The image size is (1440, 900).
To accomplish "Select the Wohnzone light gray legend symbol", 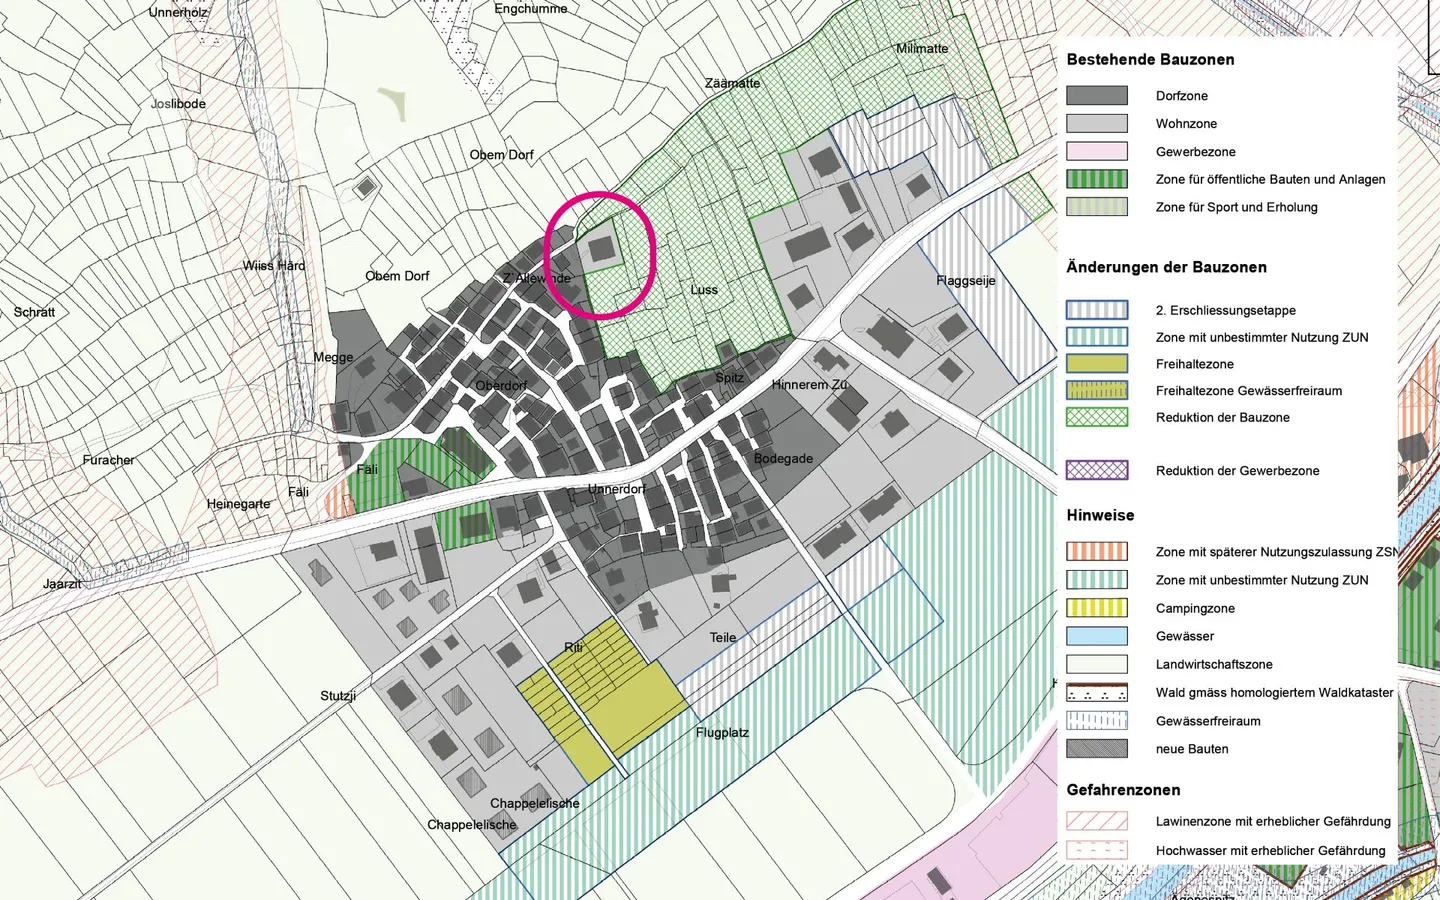I will coord(1096,124).
